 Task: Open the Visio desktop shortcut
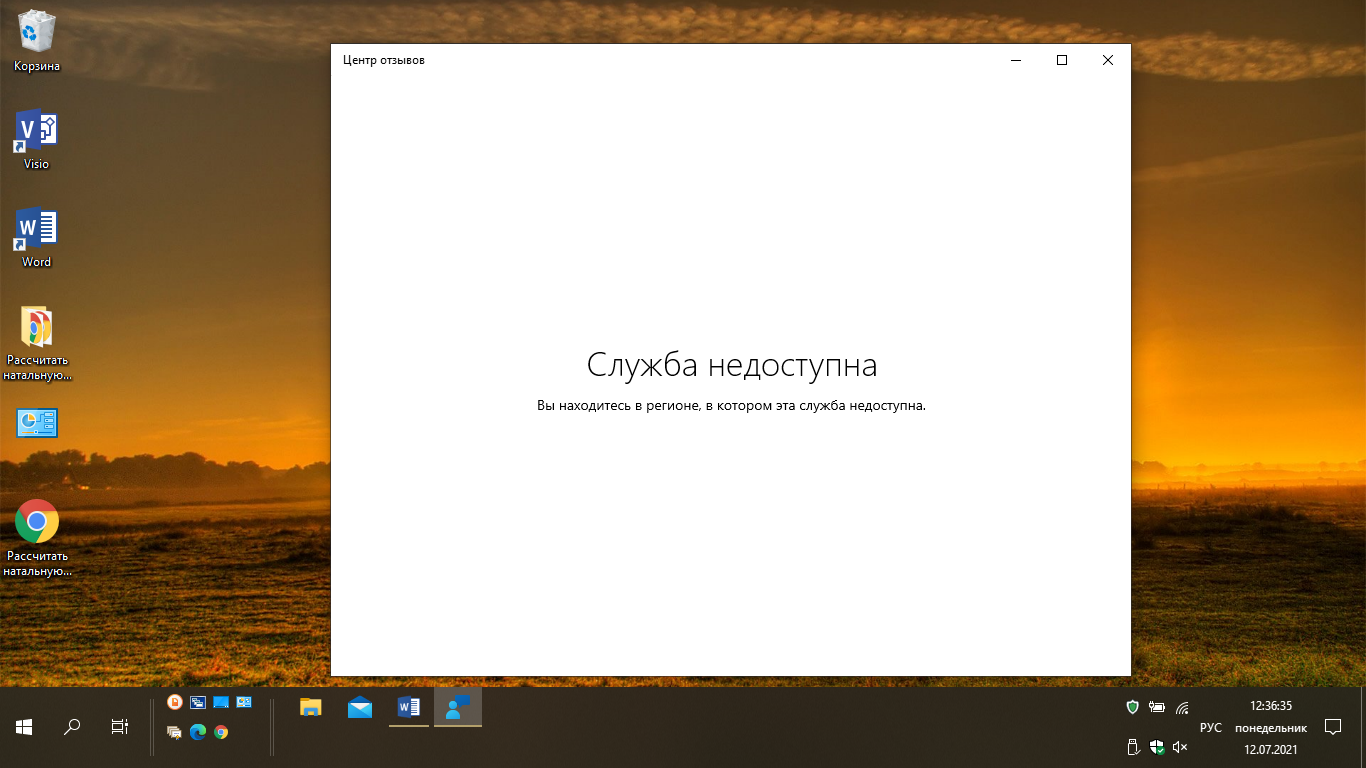(x=36, y=131)
